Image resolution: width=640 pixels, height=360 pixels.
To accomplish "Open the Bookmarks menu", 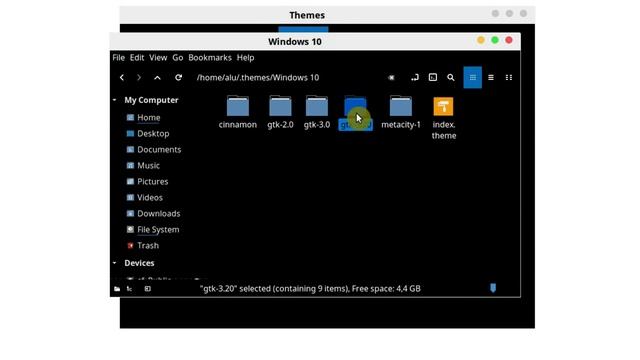I will coord(210,58).
